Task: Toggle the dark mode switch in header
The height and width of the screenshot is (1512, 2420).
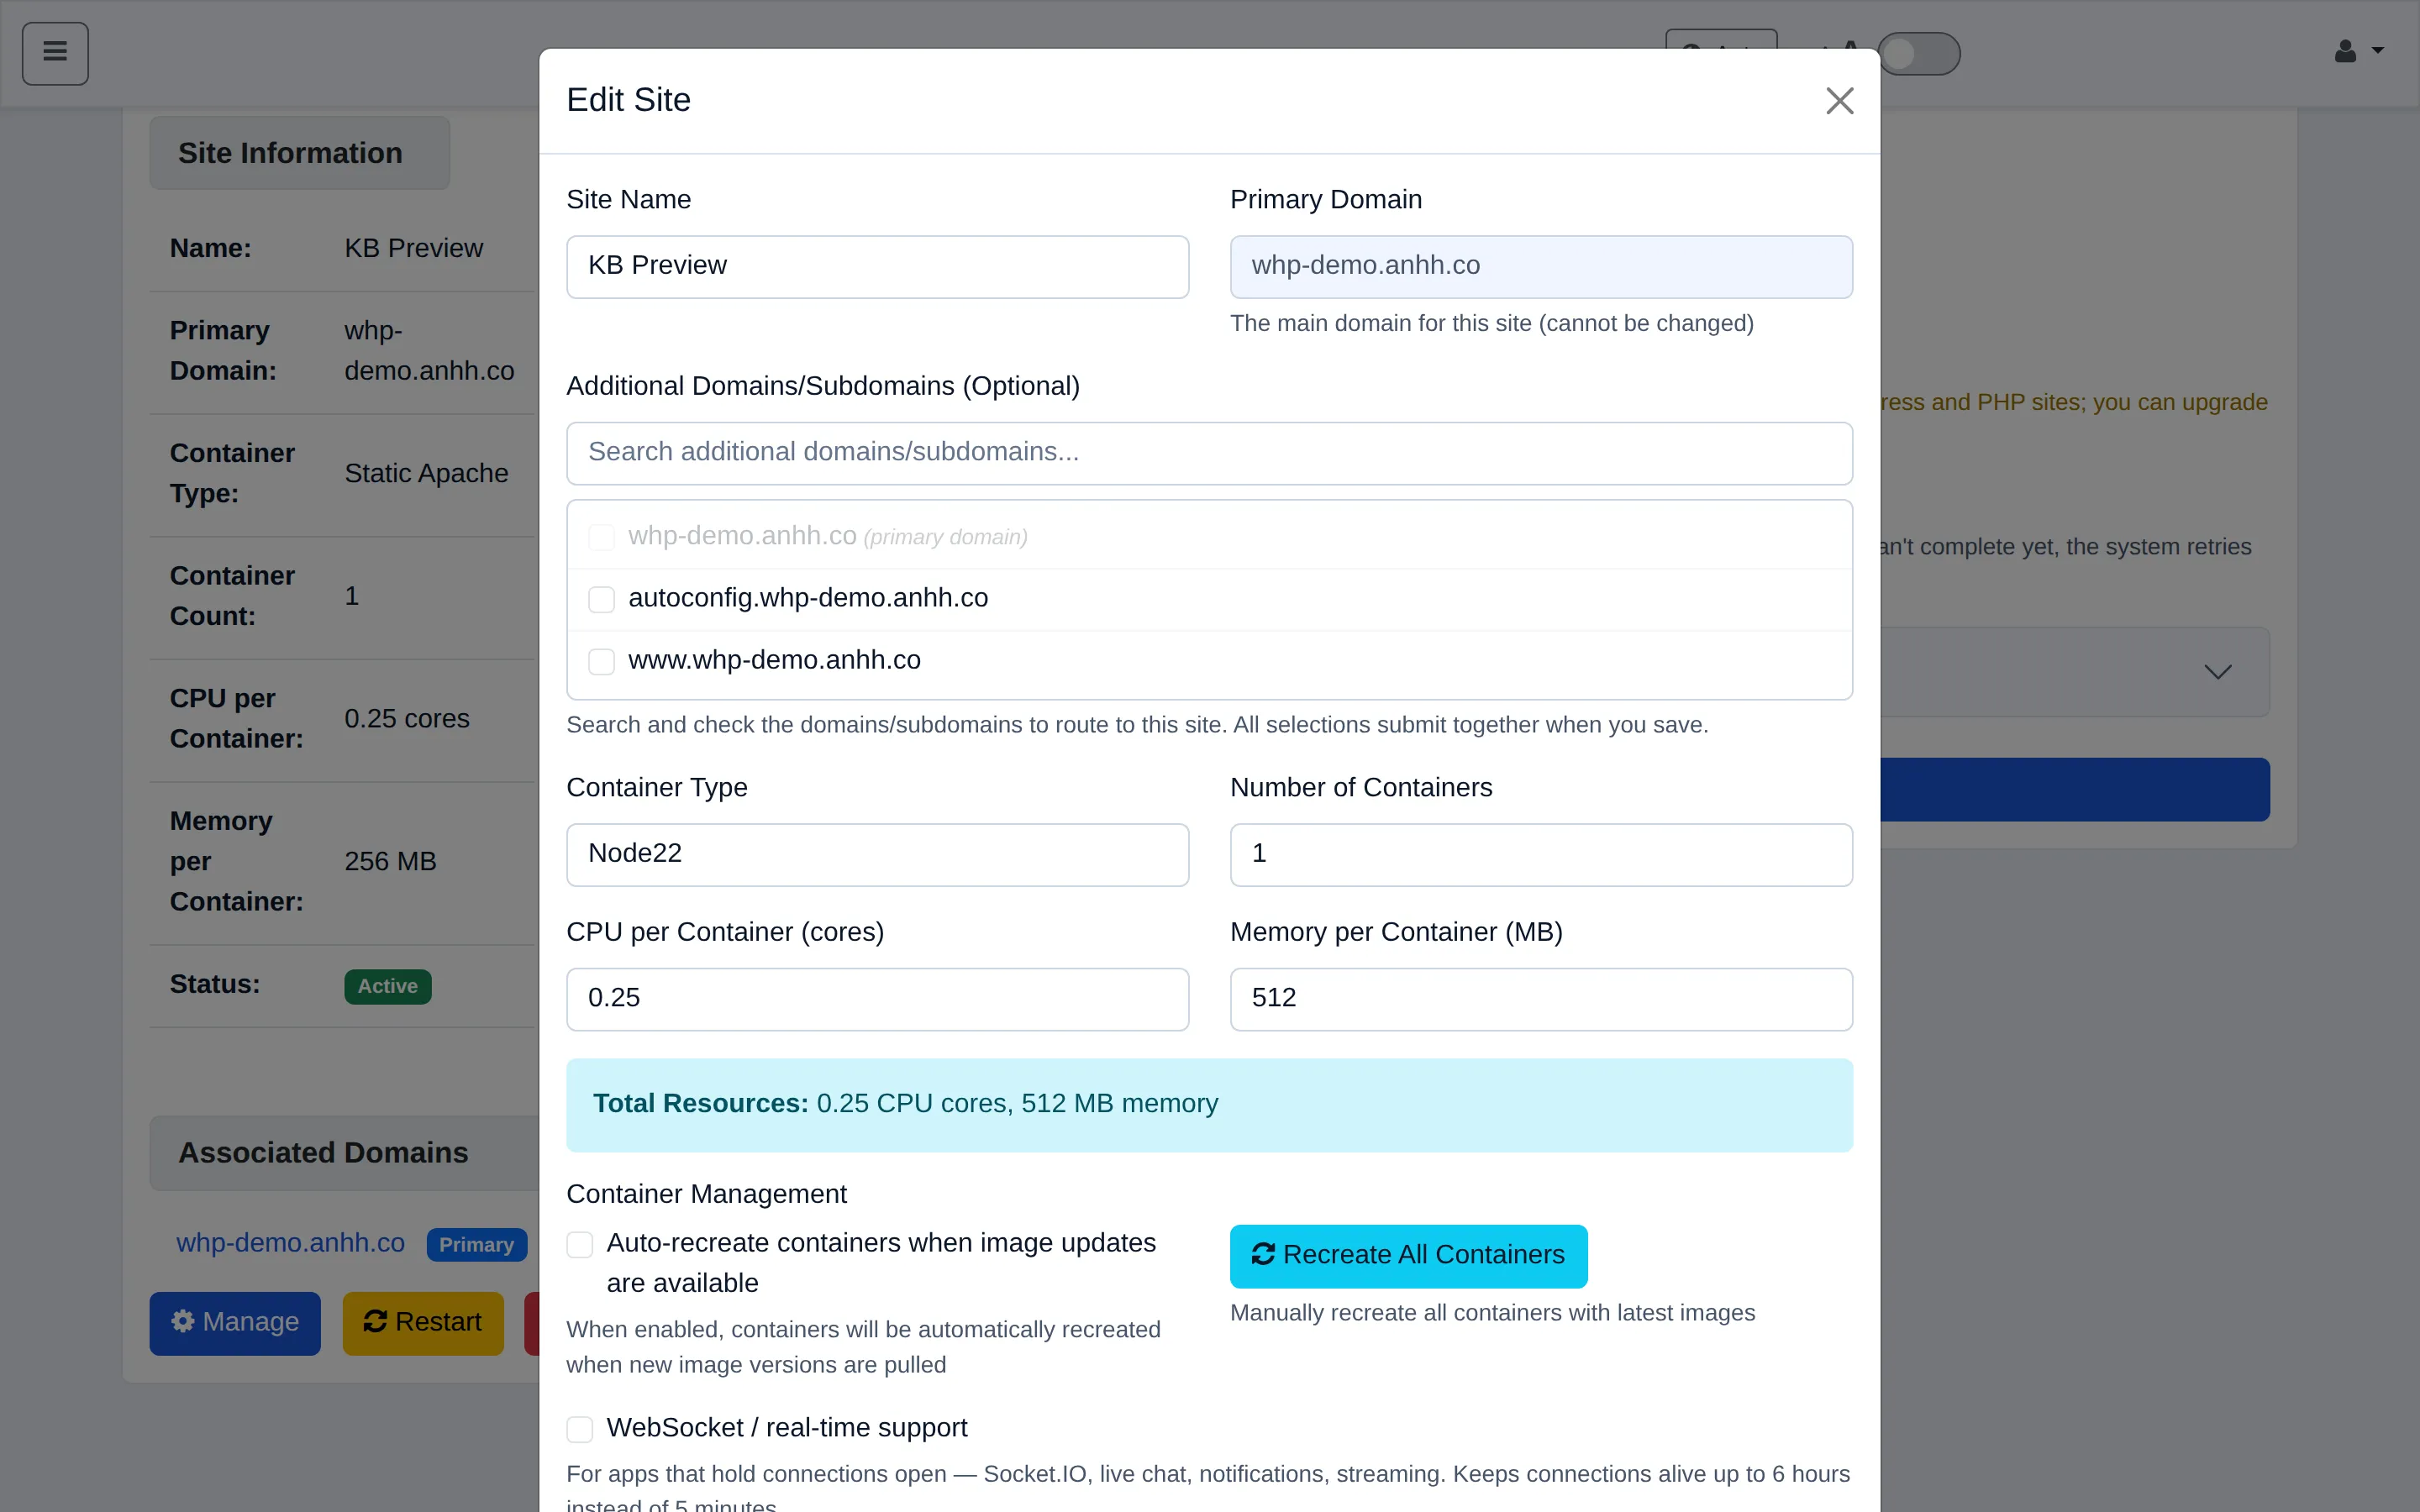Action: tap(1918, 53)
